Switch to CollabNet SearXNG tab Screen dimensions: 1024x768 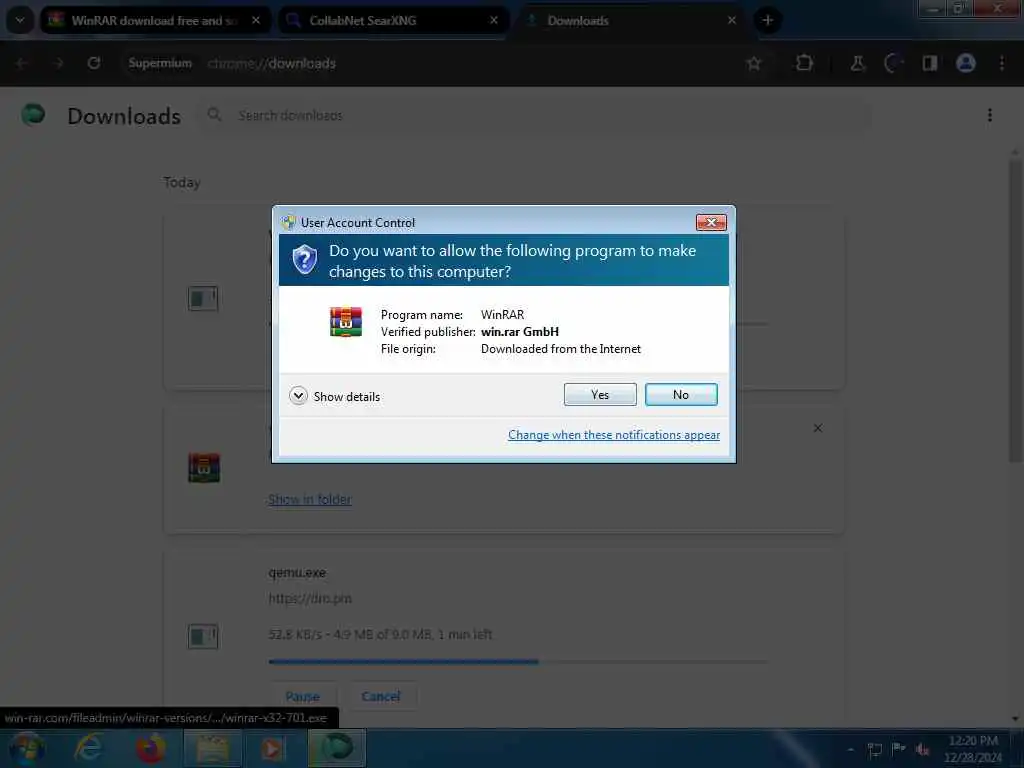(x=392, y=20)
